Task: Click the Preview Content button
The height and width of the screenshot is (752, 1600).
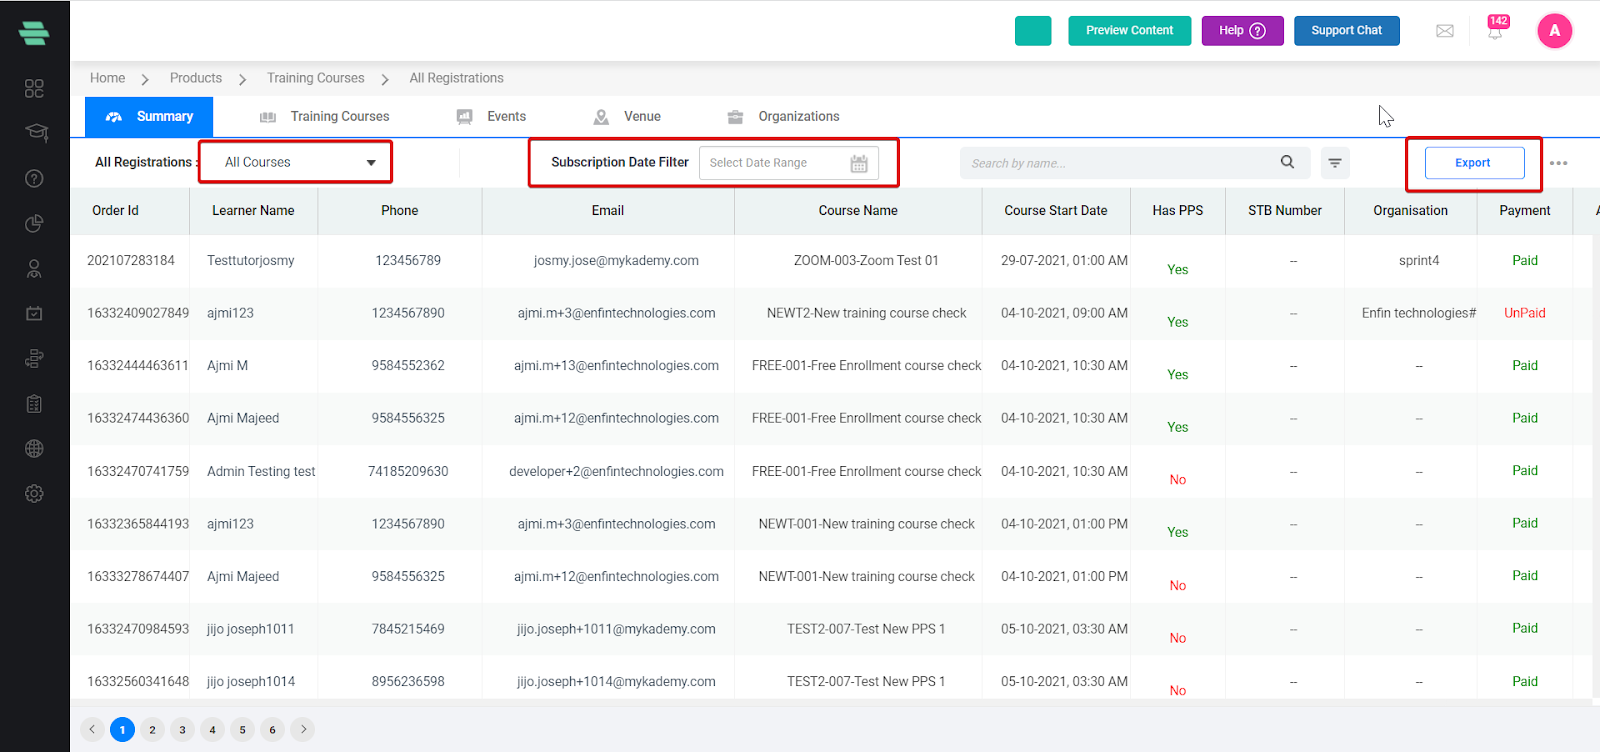Action: 1129,31
